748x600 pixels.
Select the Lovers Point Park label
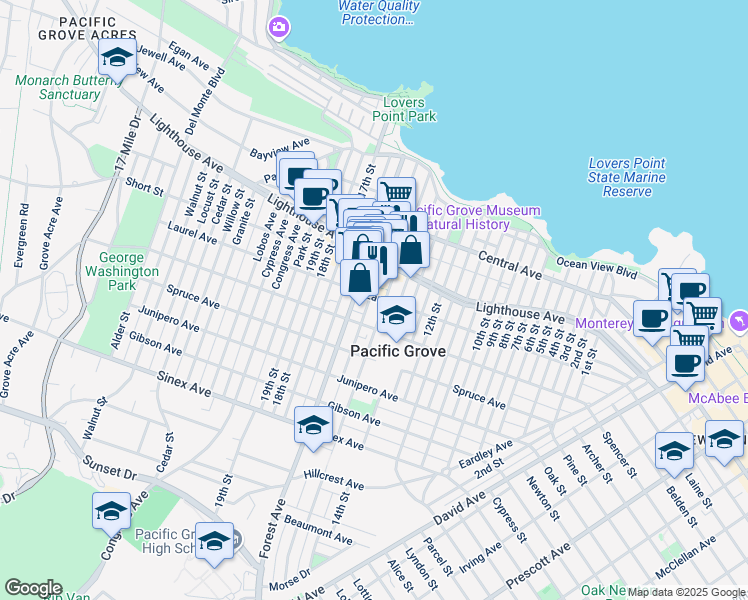tap(404, 109)
